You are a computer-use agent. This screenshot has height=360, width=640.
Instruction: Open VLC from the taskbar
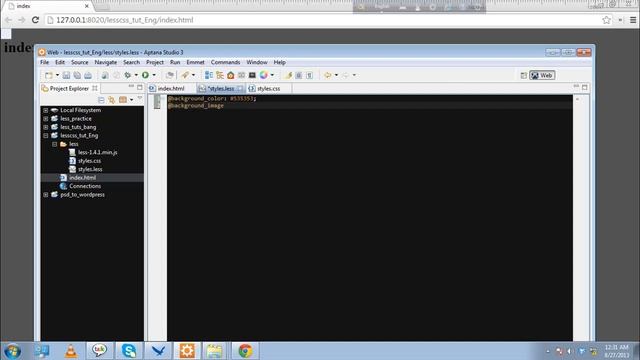pos(71,351)
